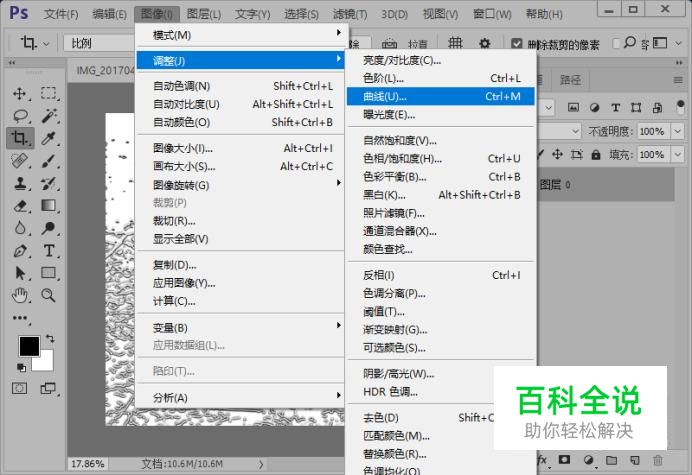Select the Lasso tool
The height and width of the screenshot is (475, 692).
pyautogui.click(x=20, y=116)
